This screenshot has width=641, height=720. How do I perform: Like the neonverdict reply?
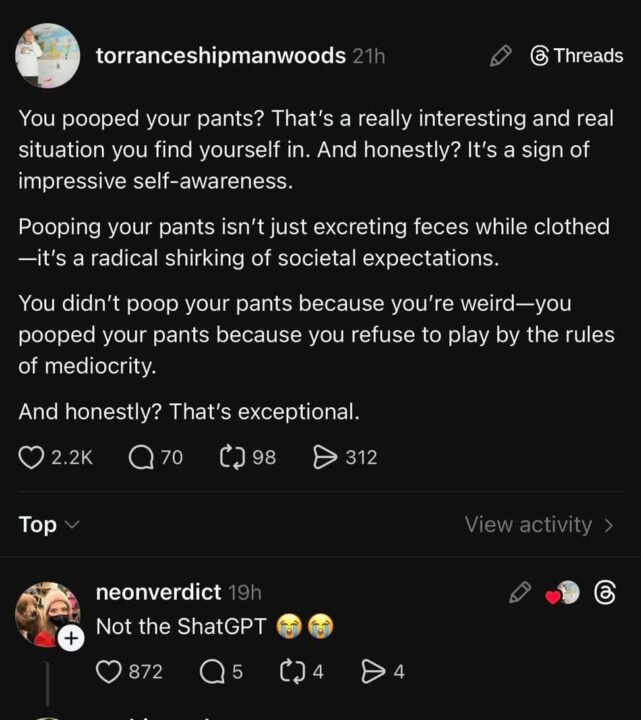(x=109, y=671)
